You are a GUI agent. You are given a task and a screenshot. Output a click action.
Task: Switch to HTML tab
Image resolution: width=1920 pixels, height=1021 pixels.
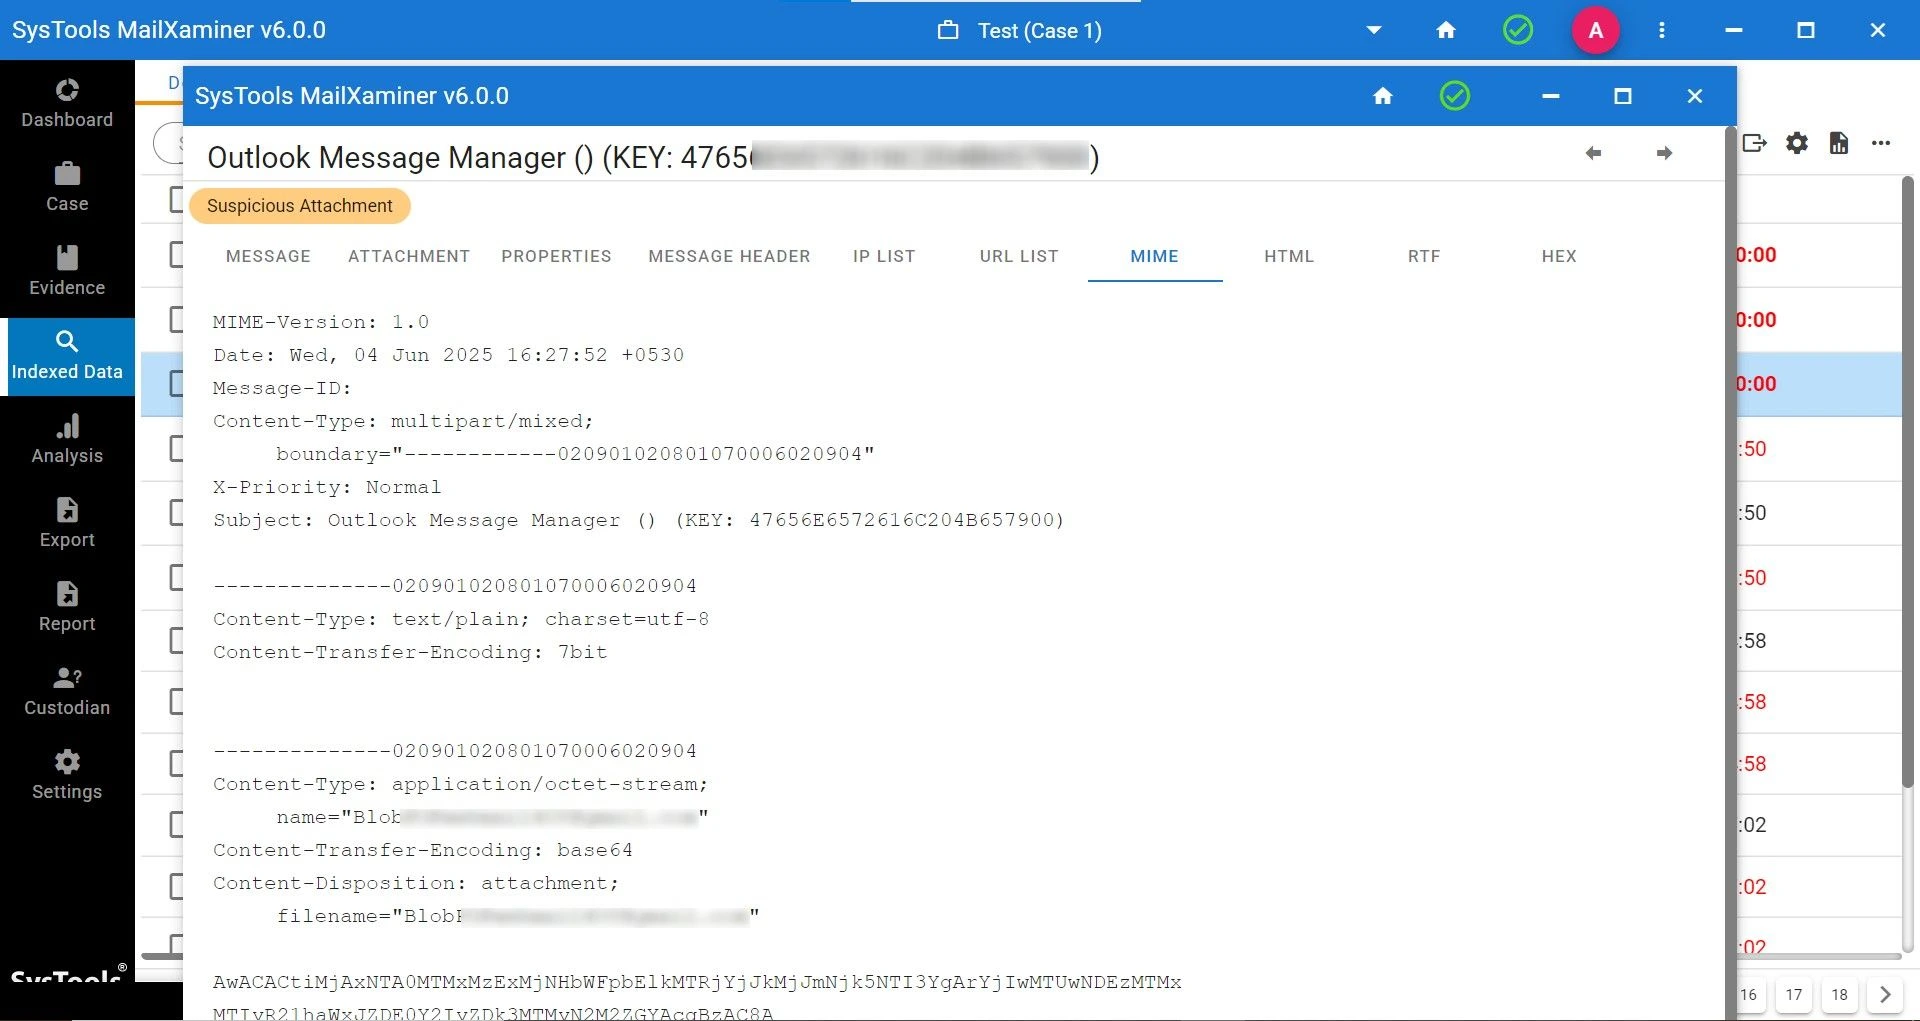[1289, 256]
